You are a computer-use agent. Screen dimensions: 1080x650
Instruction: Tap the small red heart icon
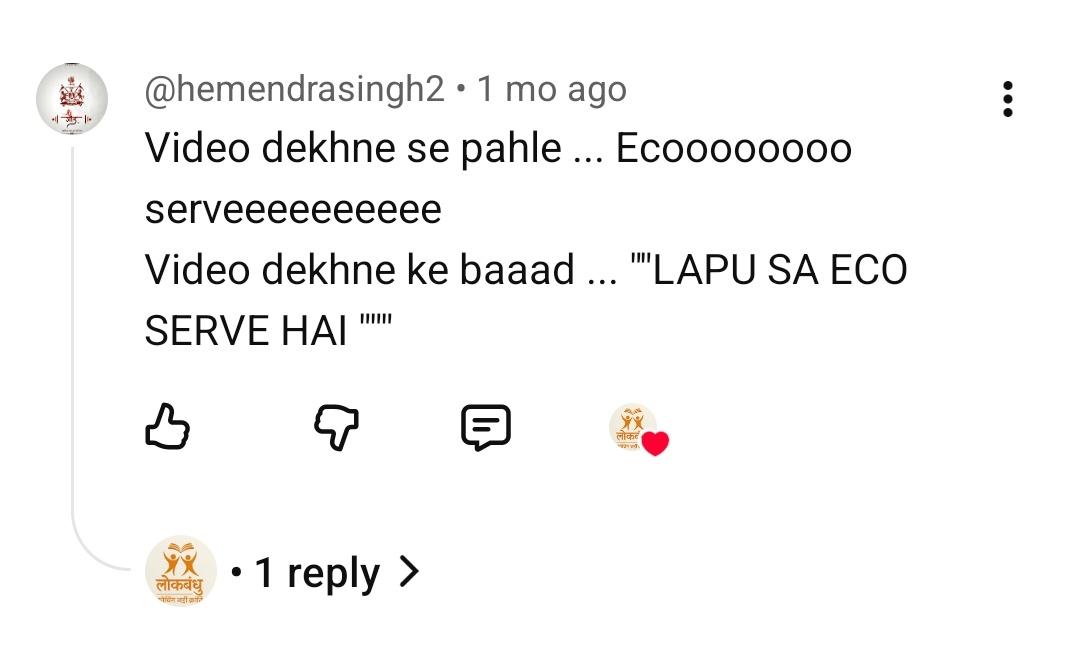coord(655,443)
